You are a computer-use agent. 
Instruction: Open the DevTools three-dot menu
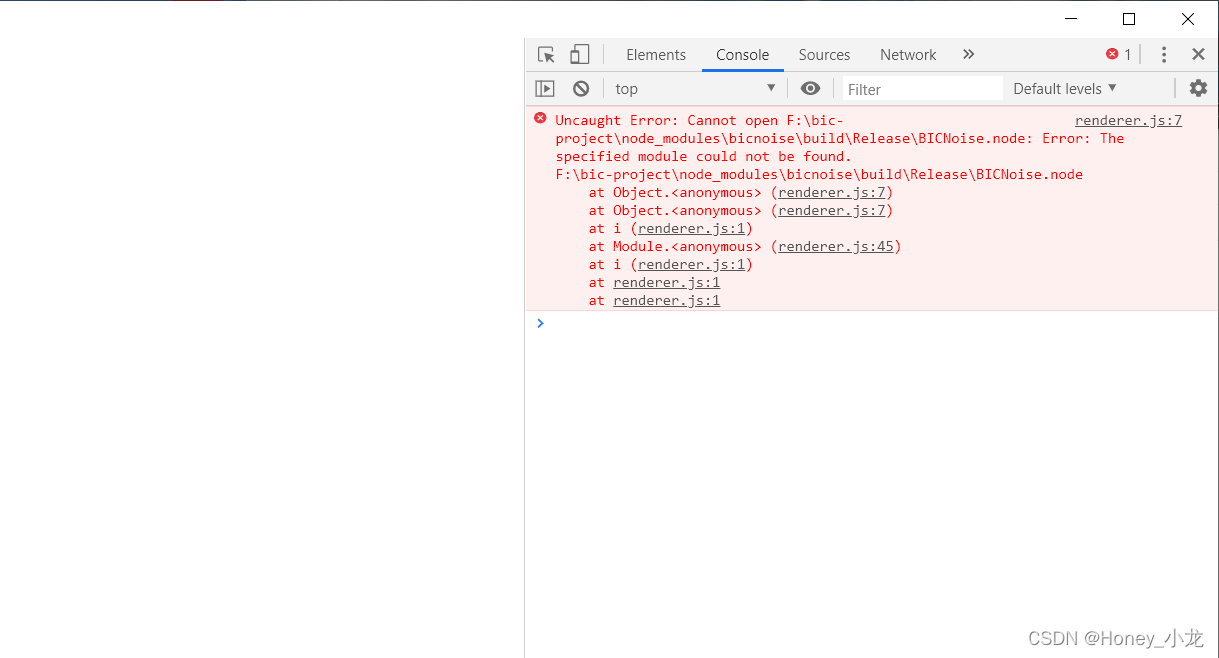(1163, 55)
